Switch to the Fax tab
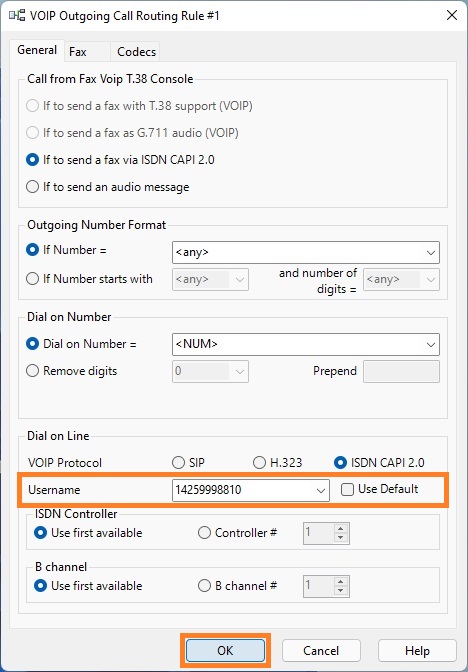 (78, 52)
